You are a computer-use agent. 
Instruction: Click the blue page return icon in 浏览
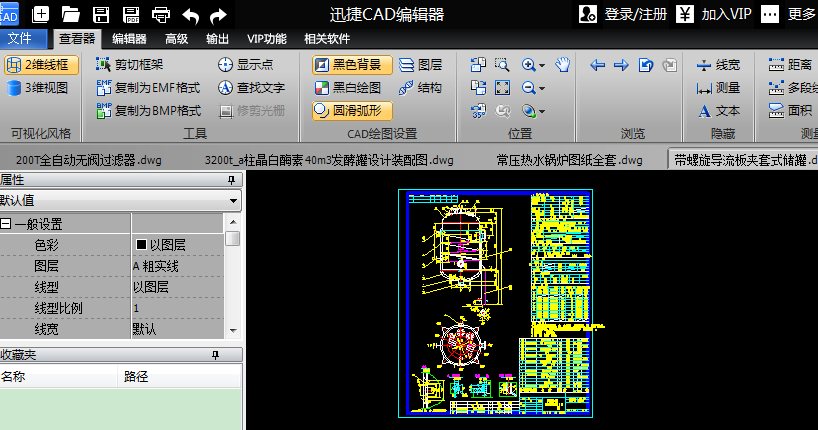tap(646, 65)
